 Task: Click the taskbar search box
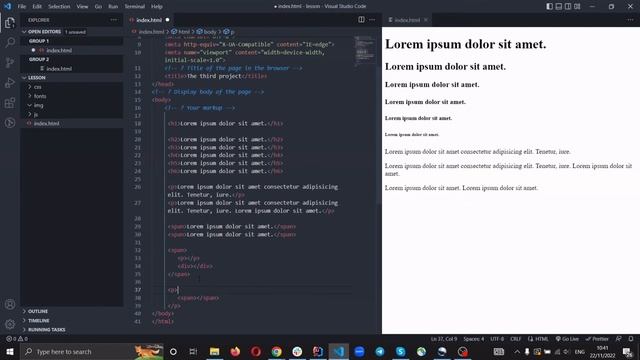(x=92, y=351)
